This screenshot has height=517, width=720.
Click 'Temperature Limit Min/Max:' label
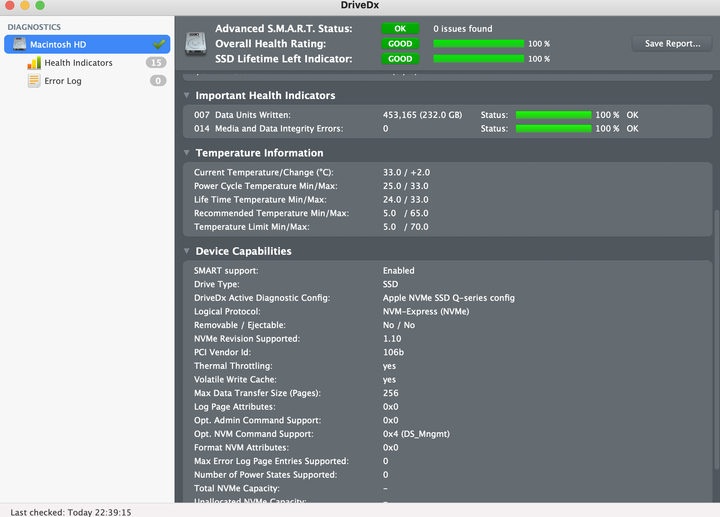point(252,227)
